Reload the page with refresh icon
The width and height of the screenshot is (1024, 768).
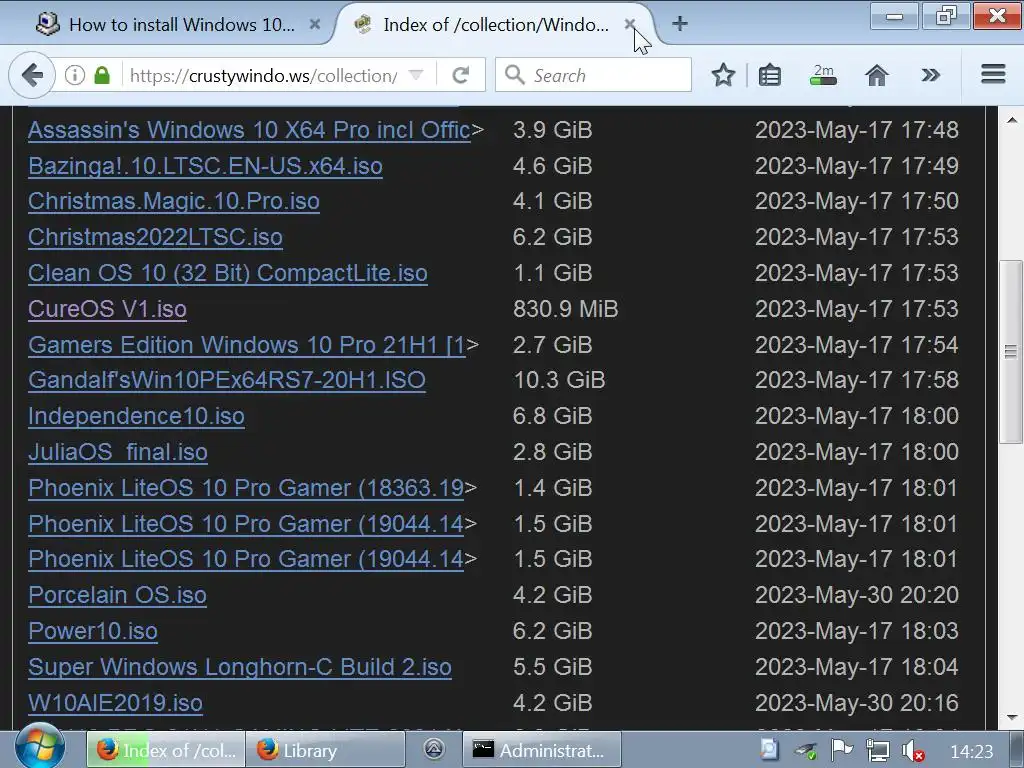click(461, 75)
